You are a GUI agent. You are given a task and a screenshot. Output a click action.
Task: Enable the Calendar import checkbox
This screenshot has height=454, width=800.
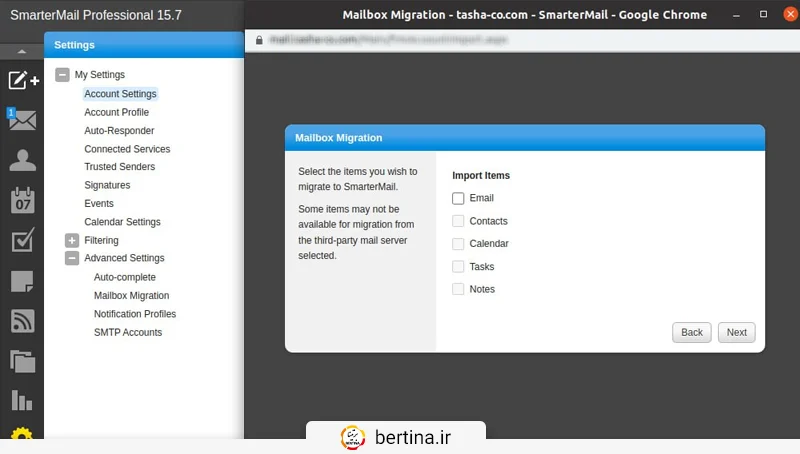pos(458,244)
